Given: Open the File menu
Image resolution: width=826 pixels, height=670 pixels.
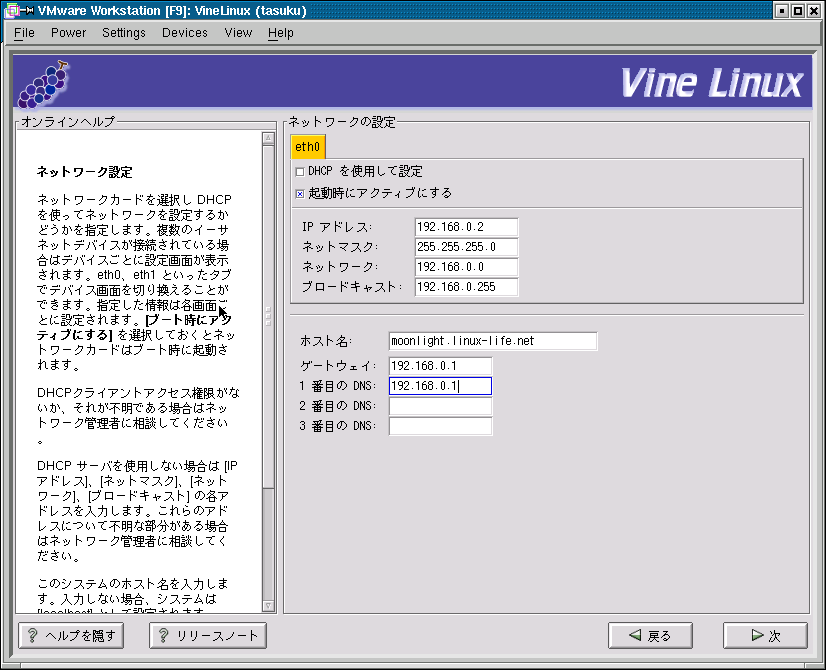Looking at the screenshot, I should [x=24, y=33].
